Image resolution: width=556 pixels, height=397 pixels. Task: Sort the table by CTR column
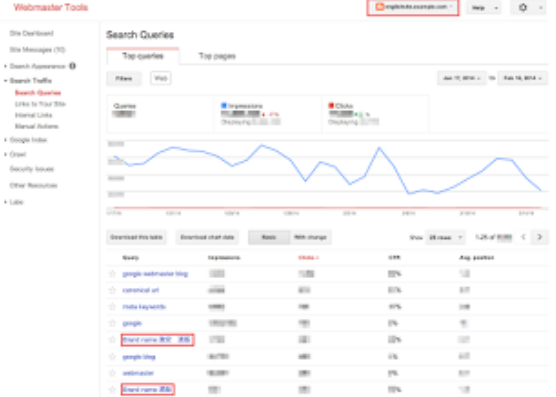tap(394, 257)
